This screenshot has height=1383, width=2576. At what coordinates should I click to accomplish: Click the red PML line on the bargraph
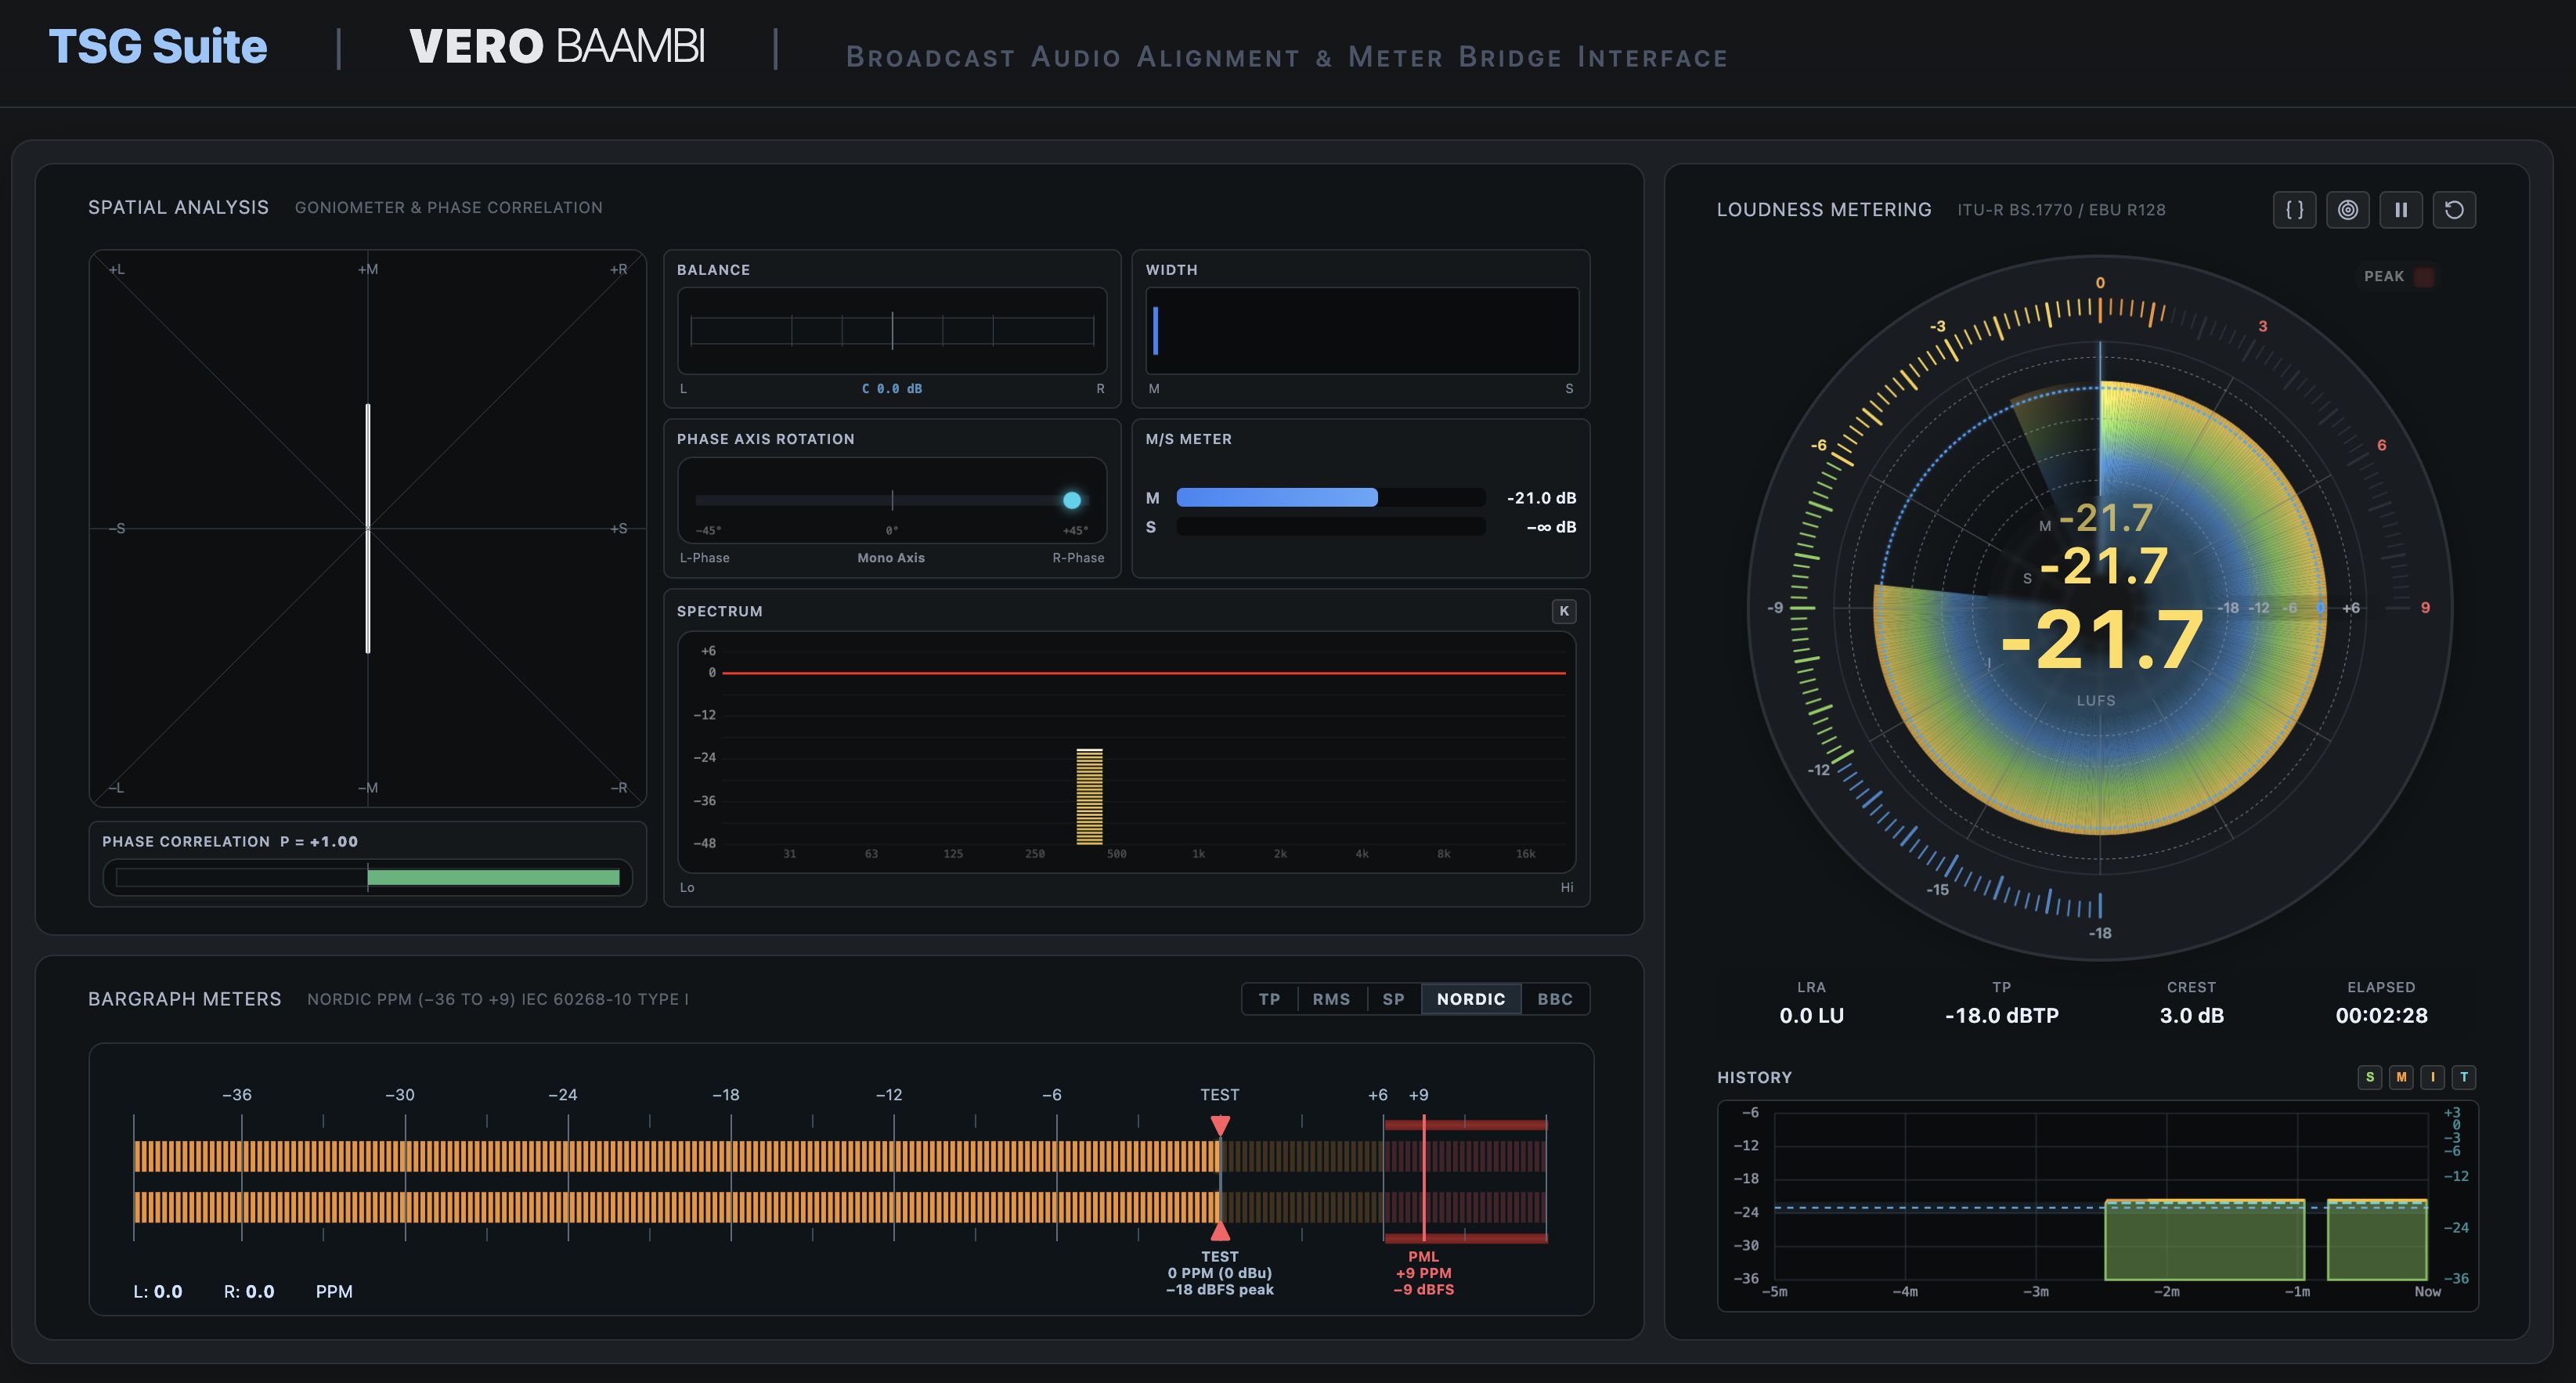coord(1423,1179)
